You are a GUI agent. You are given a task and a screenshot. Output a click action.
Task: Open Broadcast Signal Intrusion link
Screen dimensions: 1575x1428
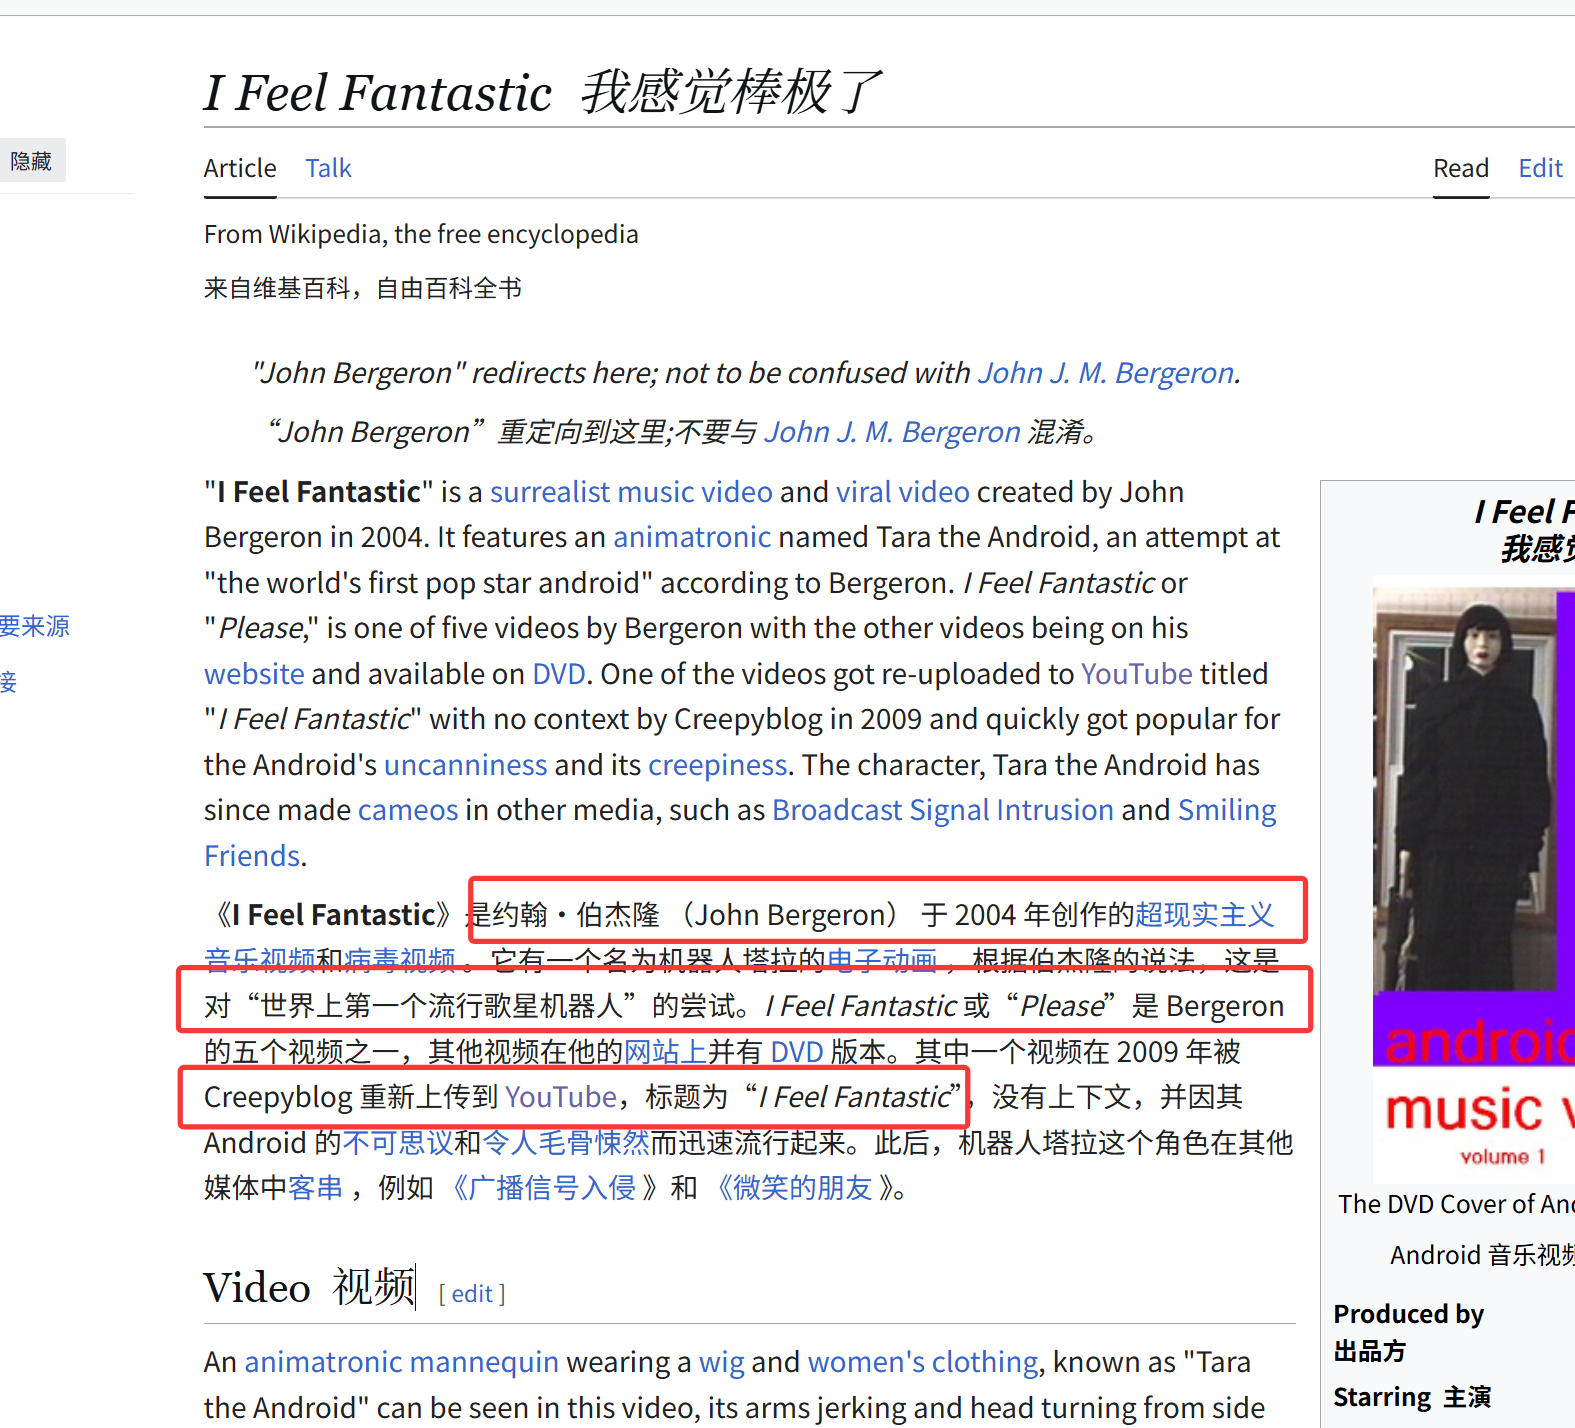click(943, 810)
